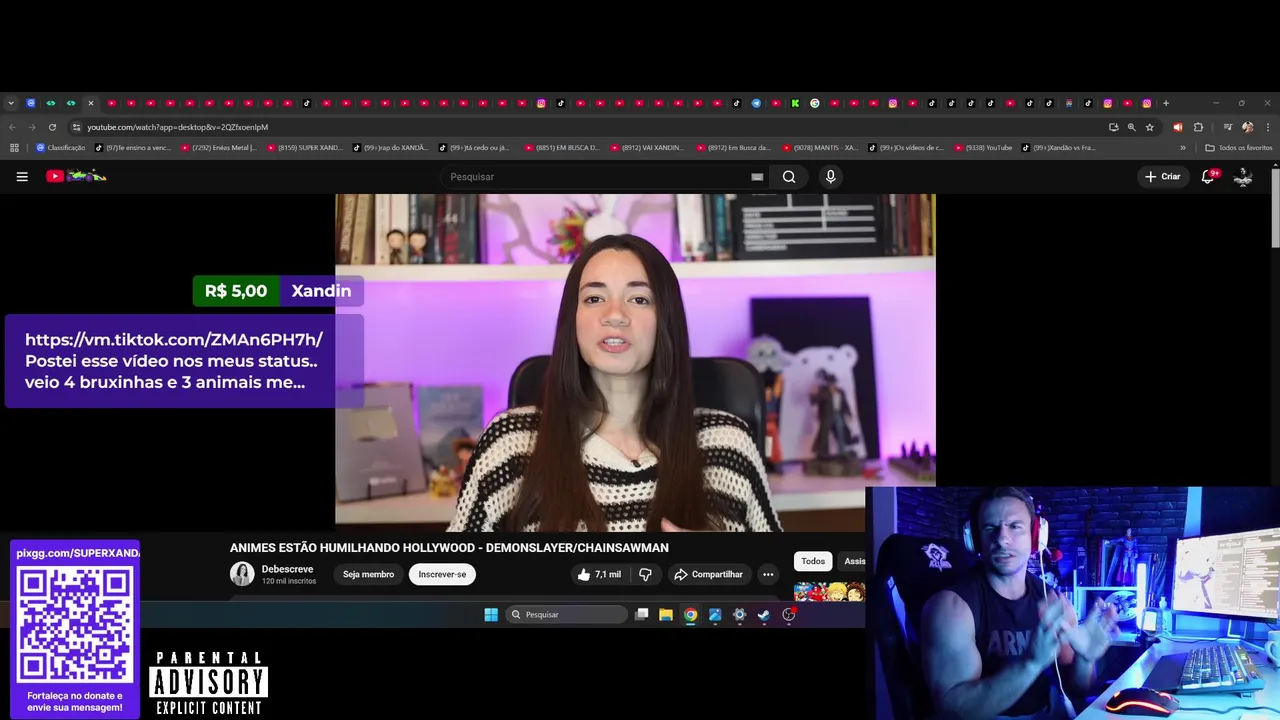The image size is (1280, 720).
Task: Open the YouTube account avatar menu
Action: pos(1243,176)
